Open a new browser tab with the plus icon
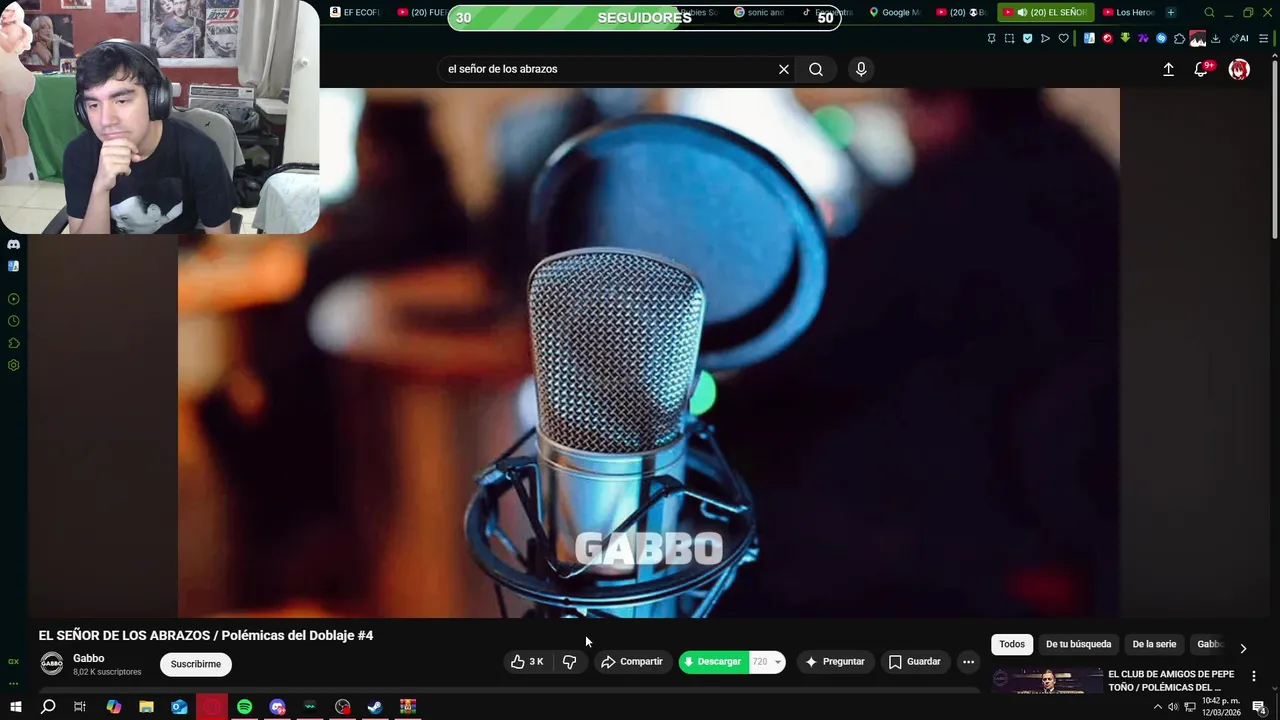This screenshot has width=1280, height=720. point(1171,12)
